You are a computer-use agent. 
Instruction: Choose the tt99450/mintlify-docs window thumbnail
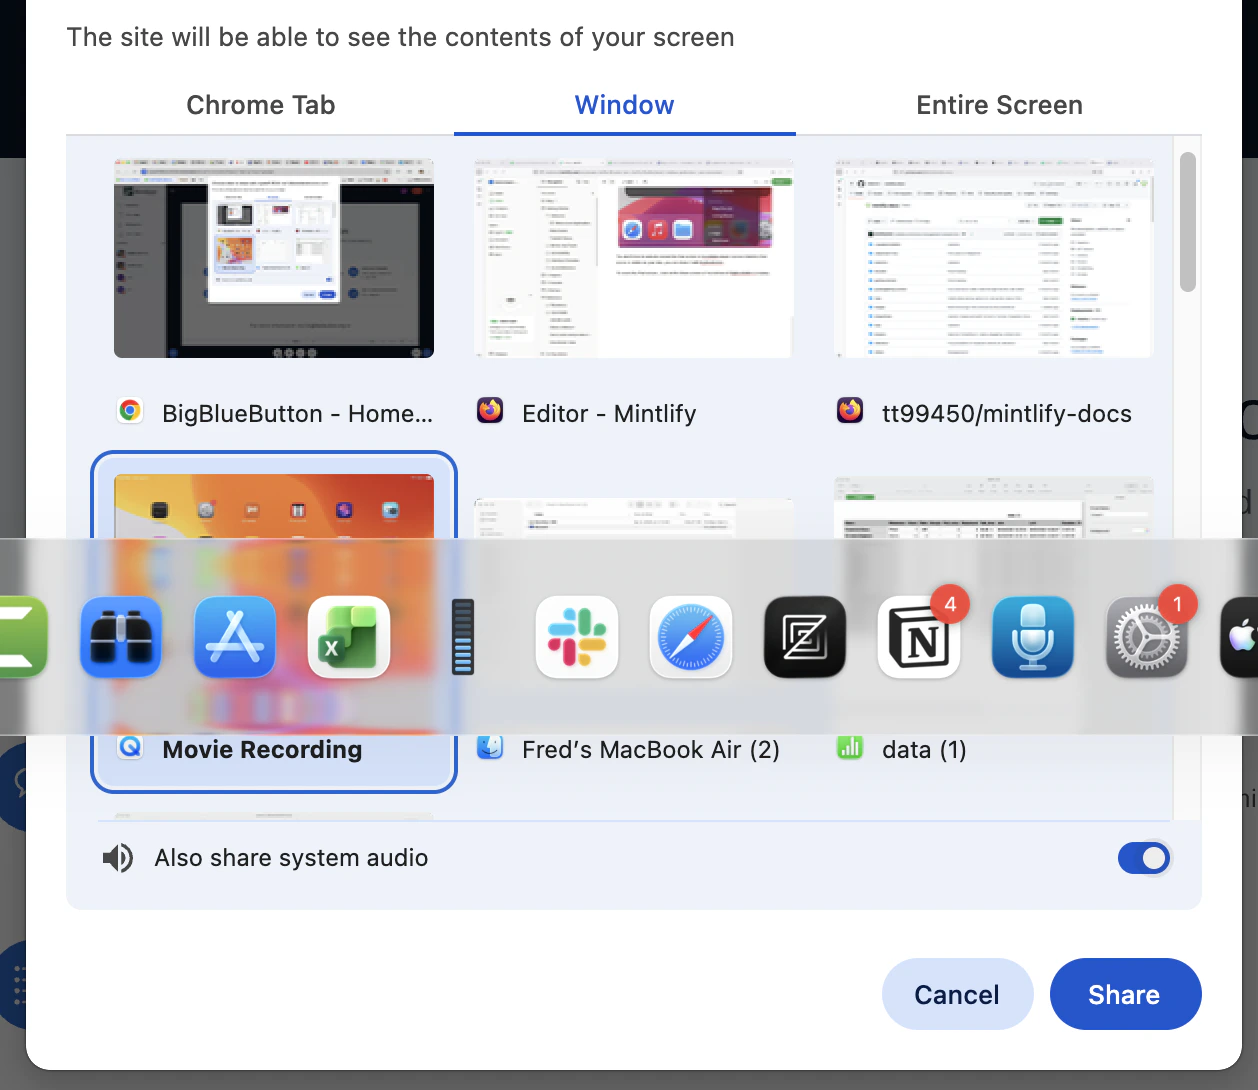(x=994, y=258)
